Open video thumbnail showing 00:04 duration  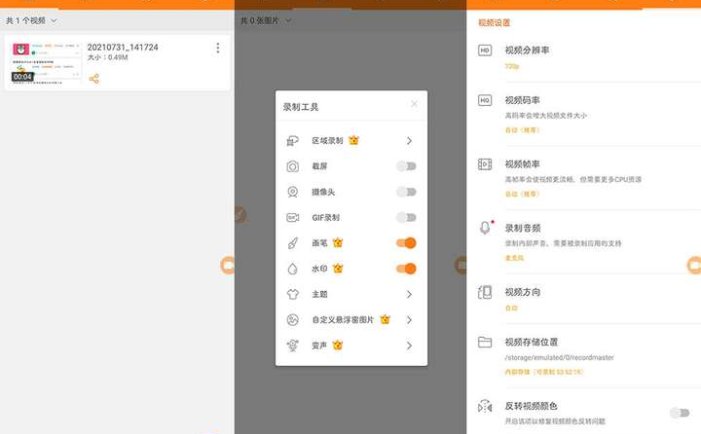[x=46, y=63]
